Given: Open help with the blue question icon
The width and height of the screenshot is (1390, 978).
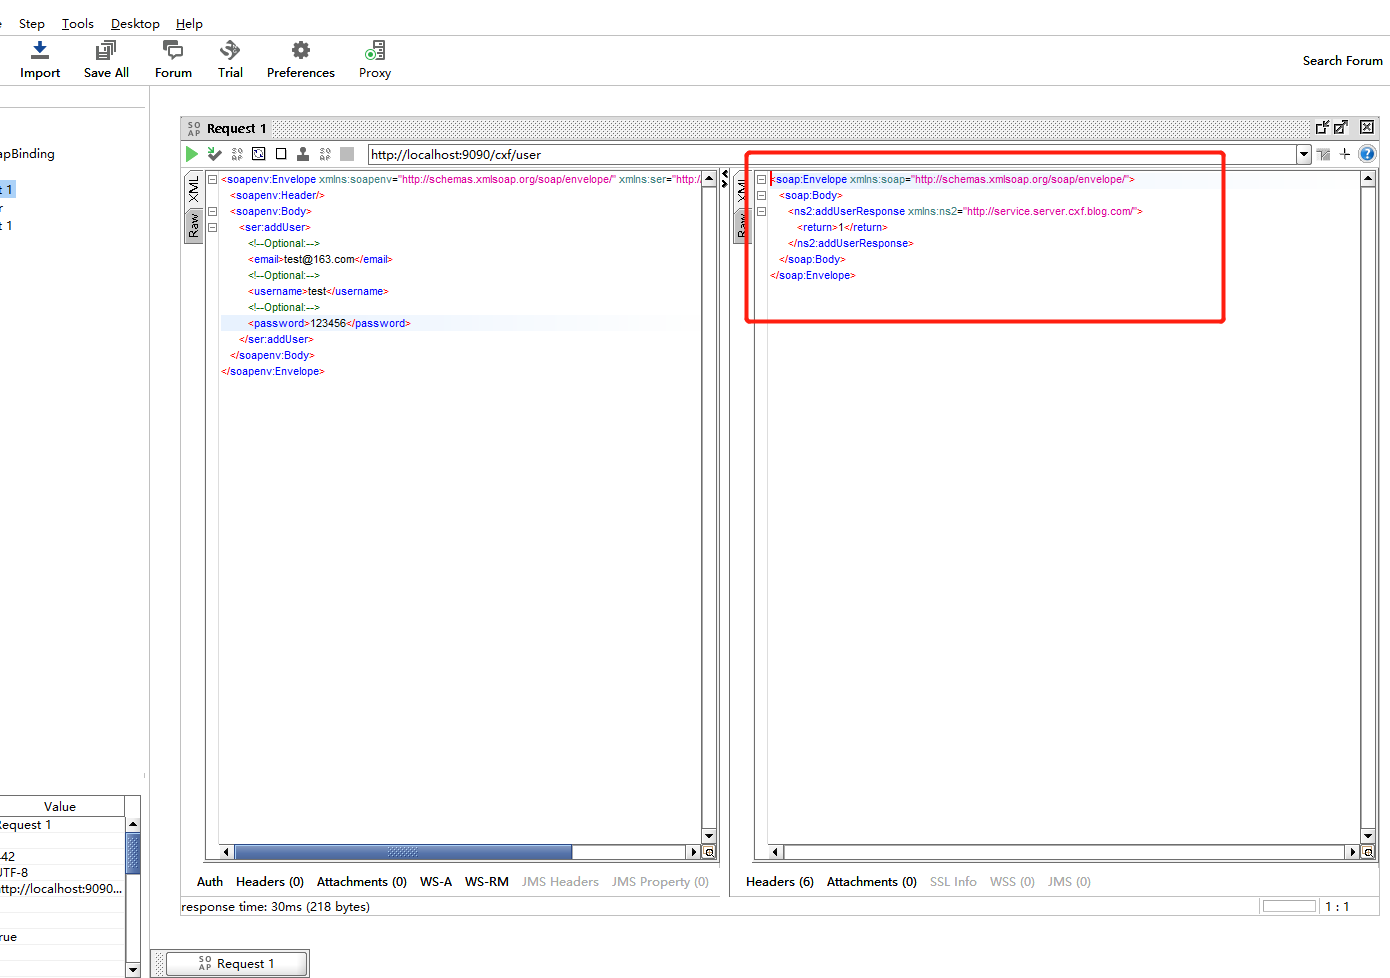Looking at the screenshot, I should pos(1367,154).
